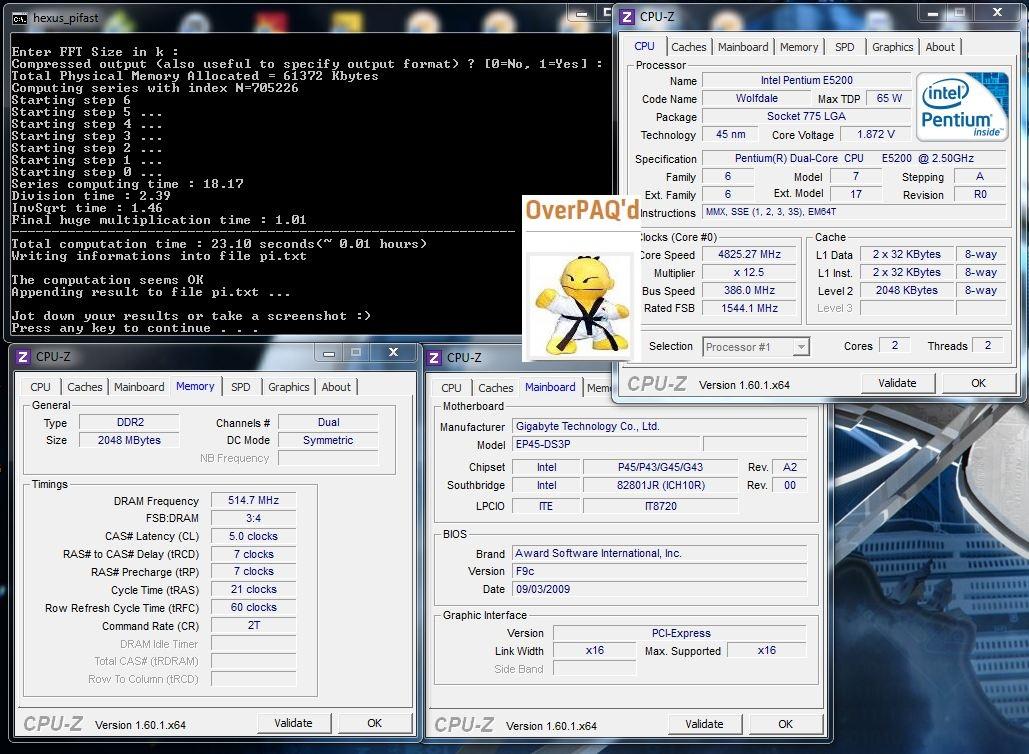Click Validate in the Mainboard window

pyautogui.click(x=704, y=724)
